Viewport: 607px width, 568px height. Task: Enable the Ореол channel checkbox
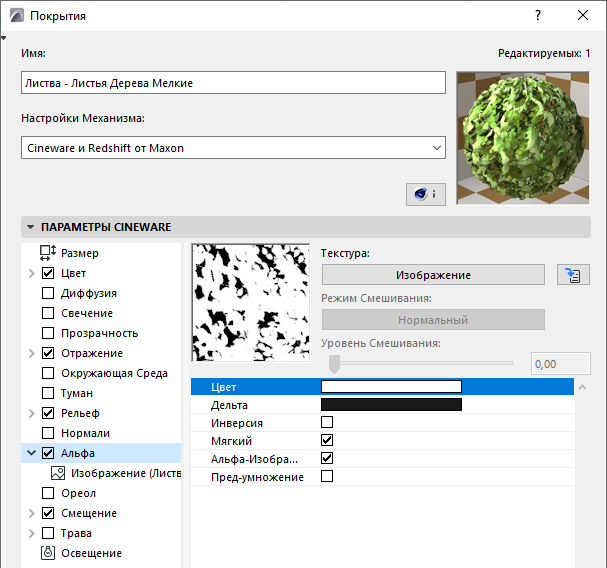pyautogui.click(x=48, y=493)
